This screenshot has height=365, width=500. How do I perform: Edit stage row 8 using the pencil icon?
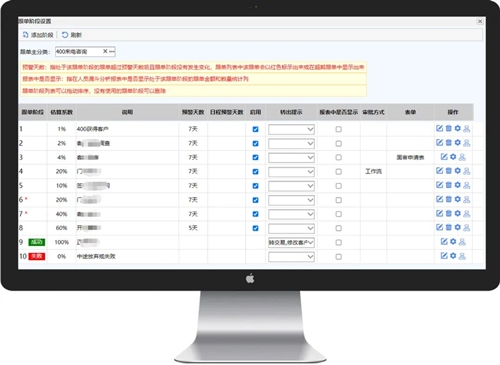pyautogui.click(x=440, y=227)
